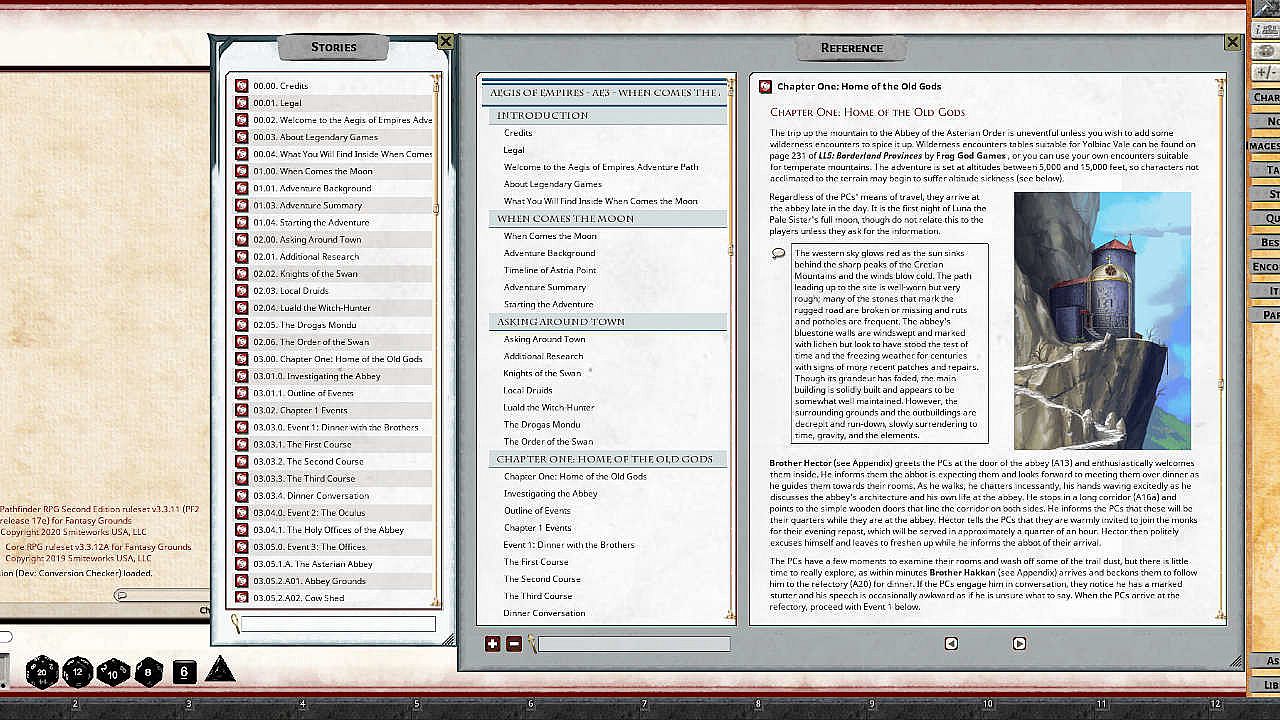Collapse the Aegis of Empires book header

[604, 93]
